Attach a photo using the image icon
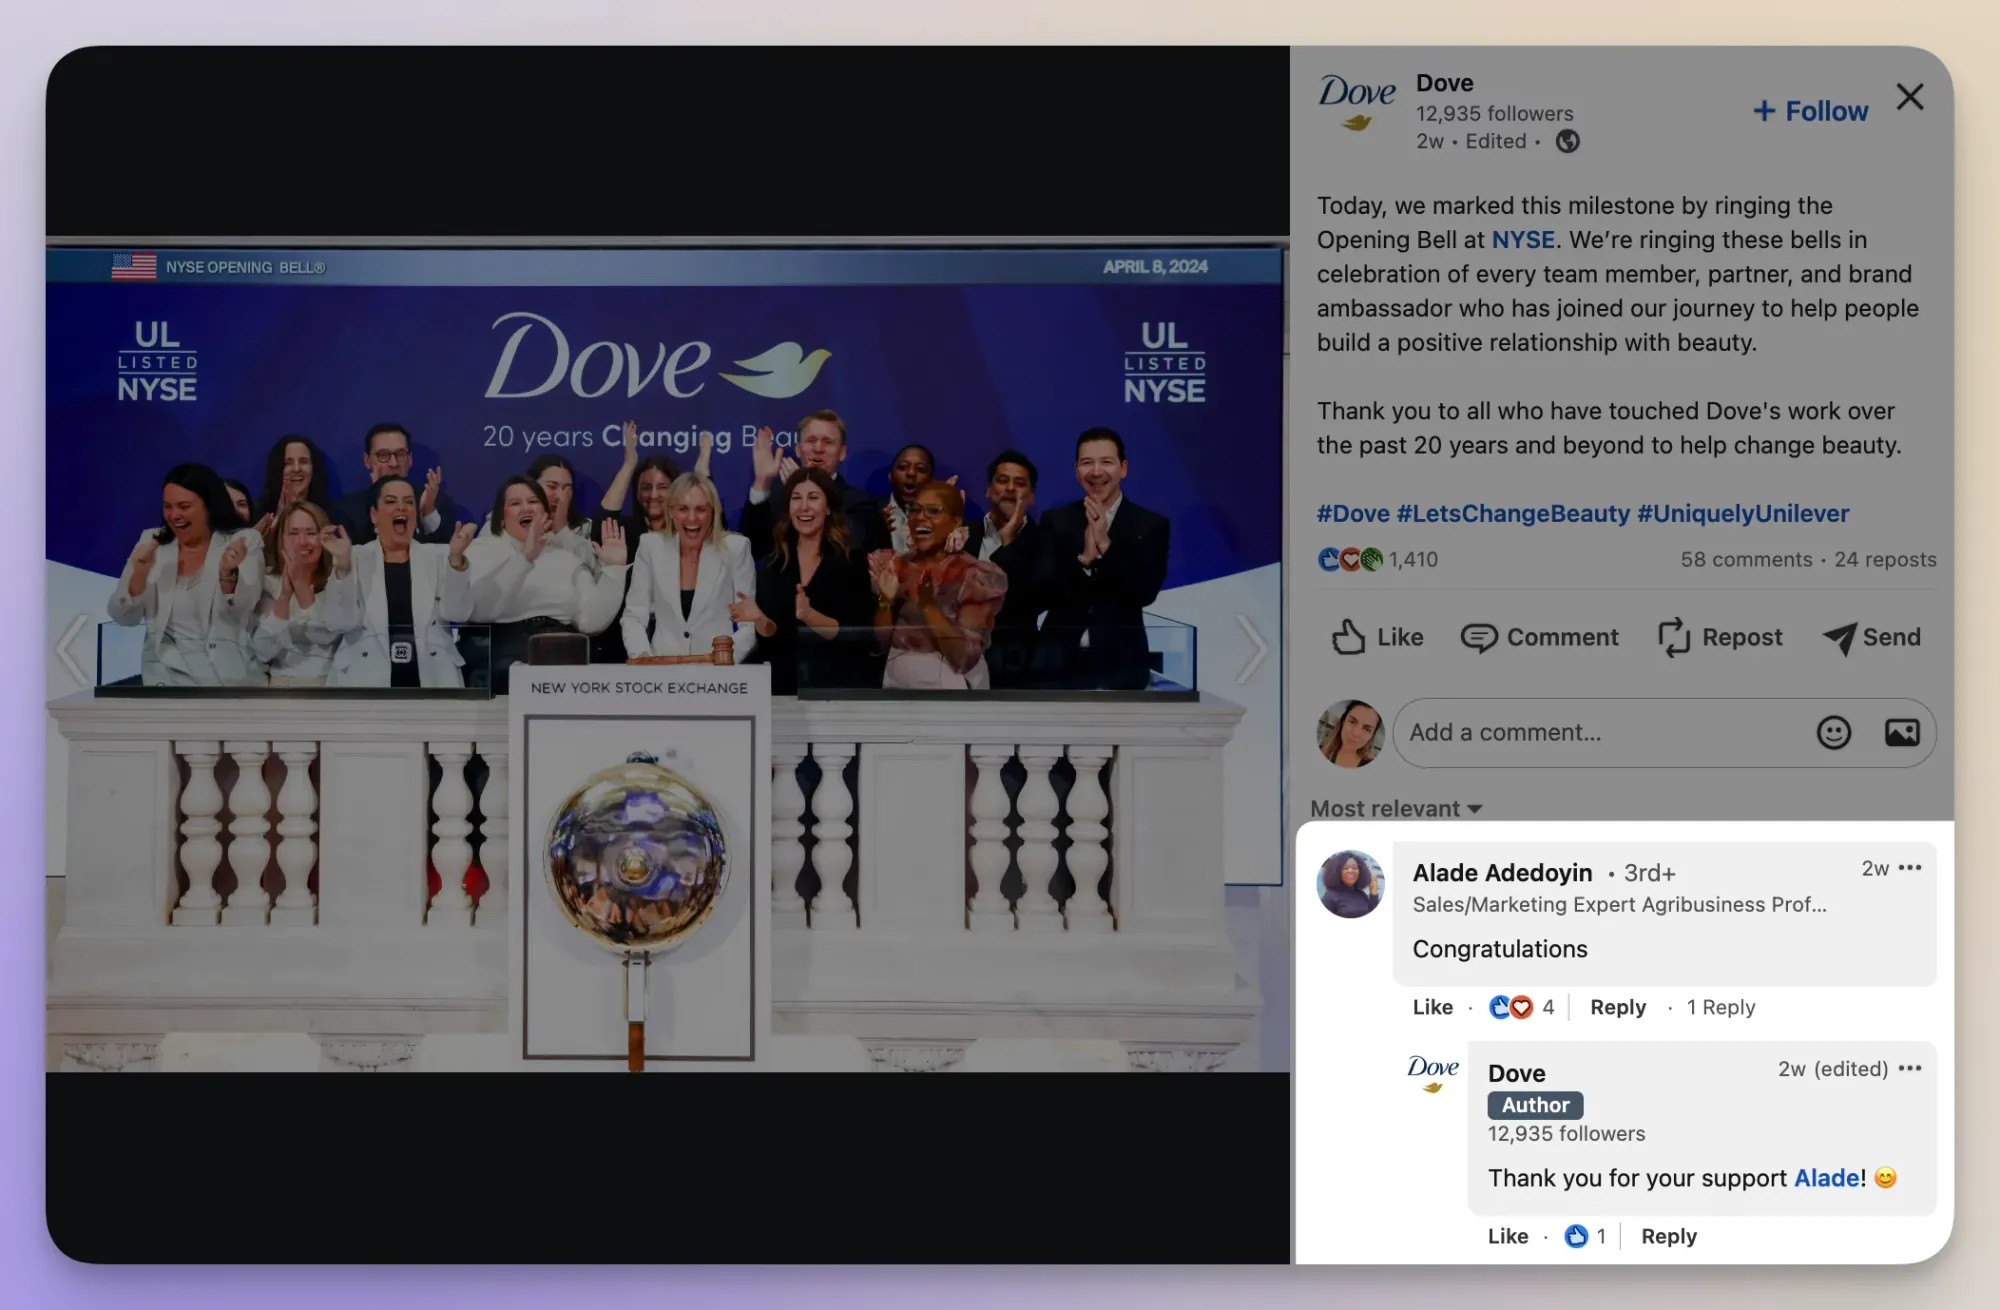 click(1901, 733)
